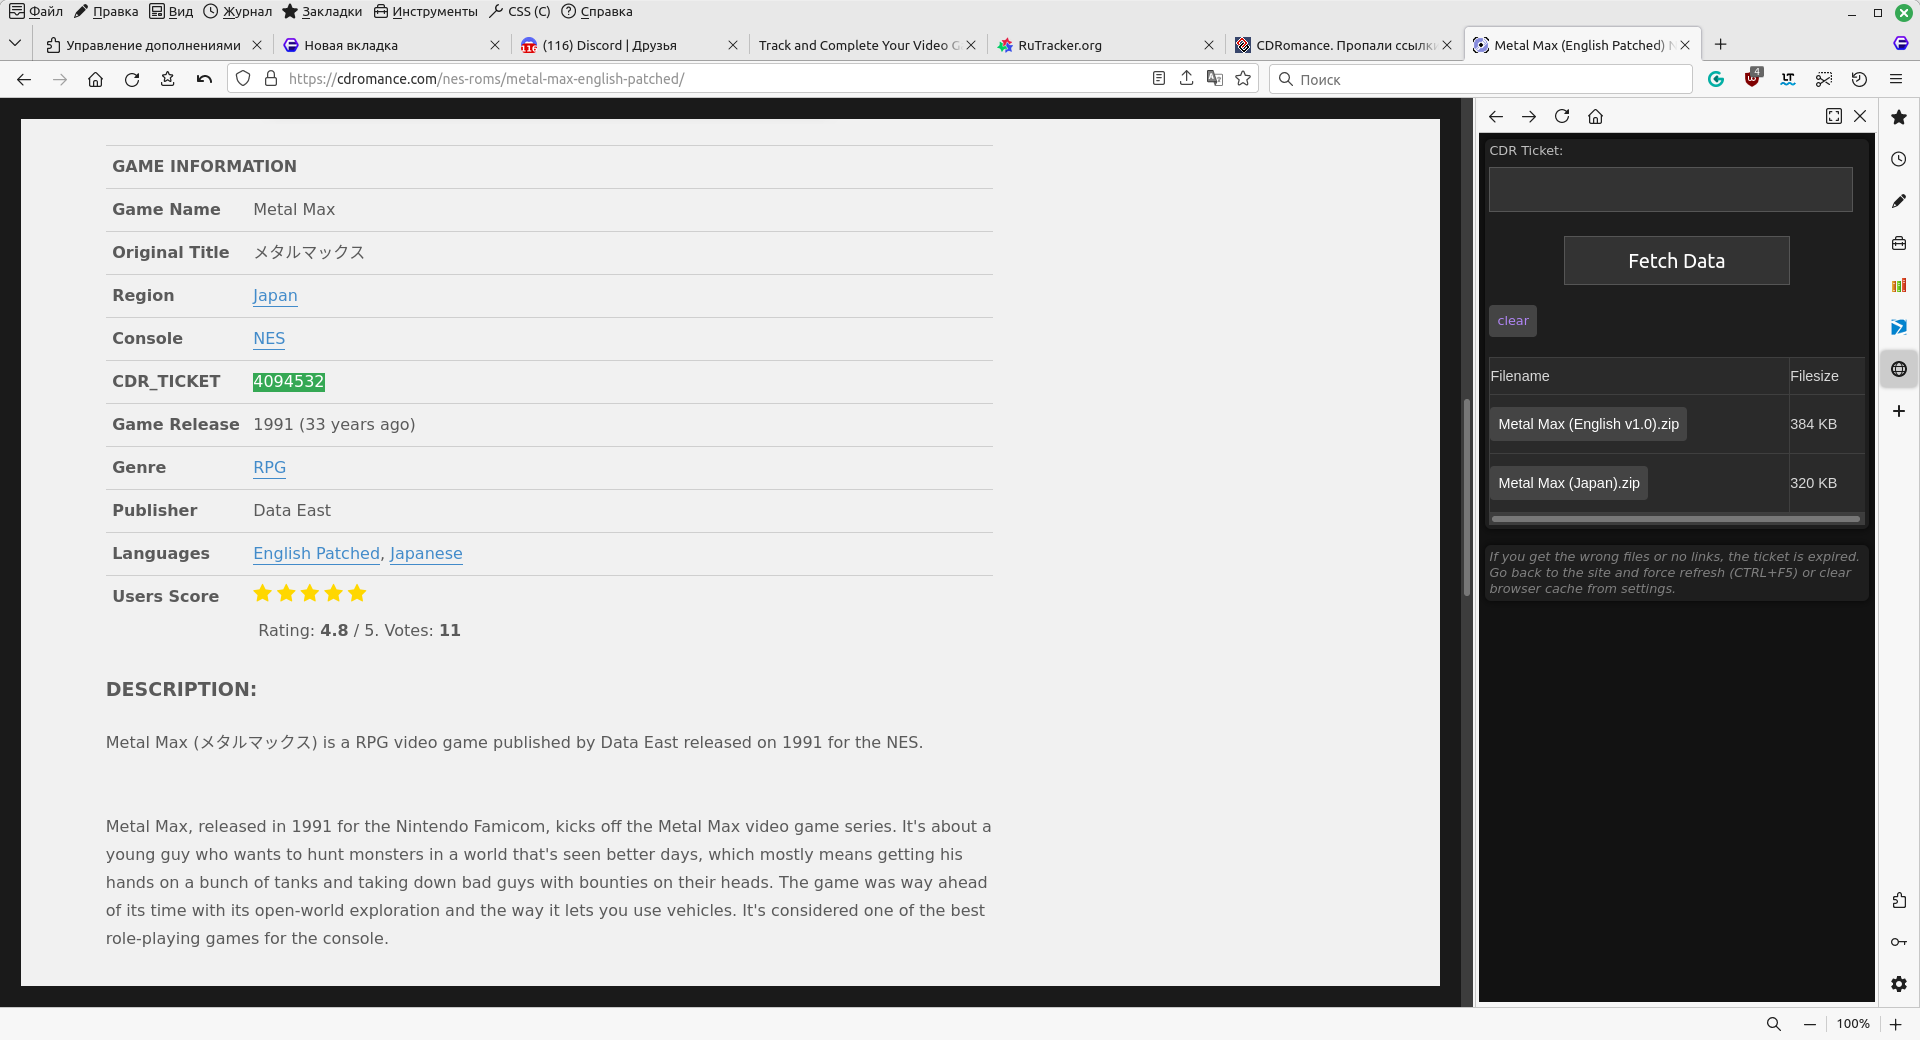Open the Japan region link
The image size is (1920, 1040).
pos(275,295)
